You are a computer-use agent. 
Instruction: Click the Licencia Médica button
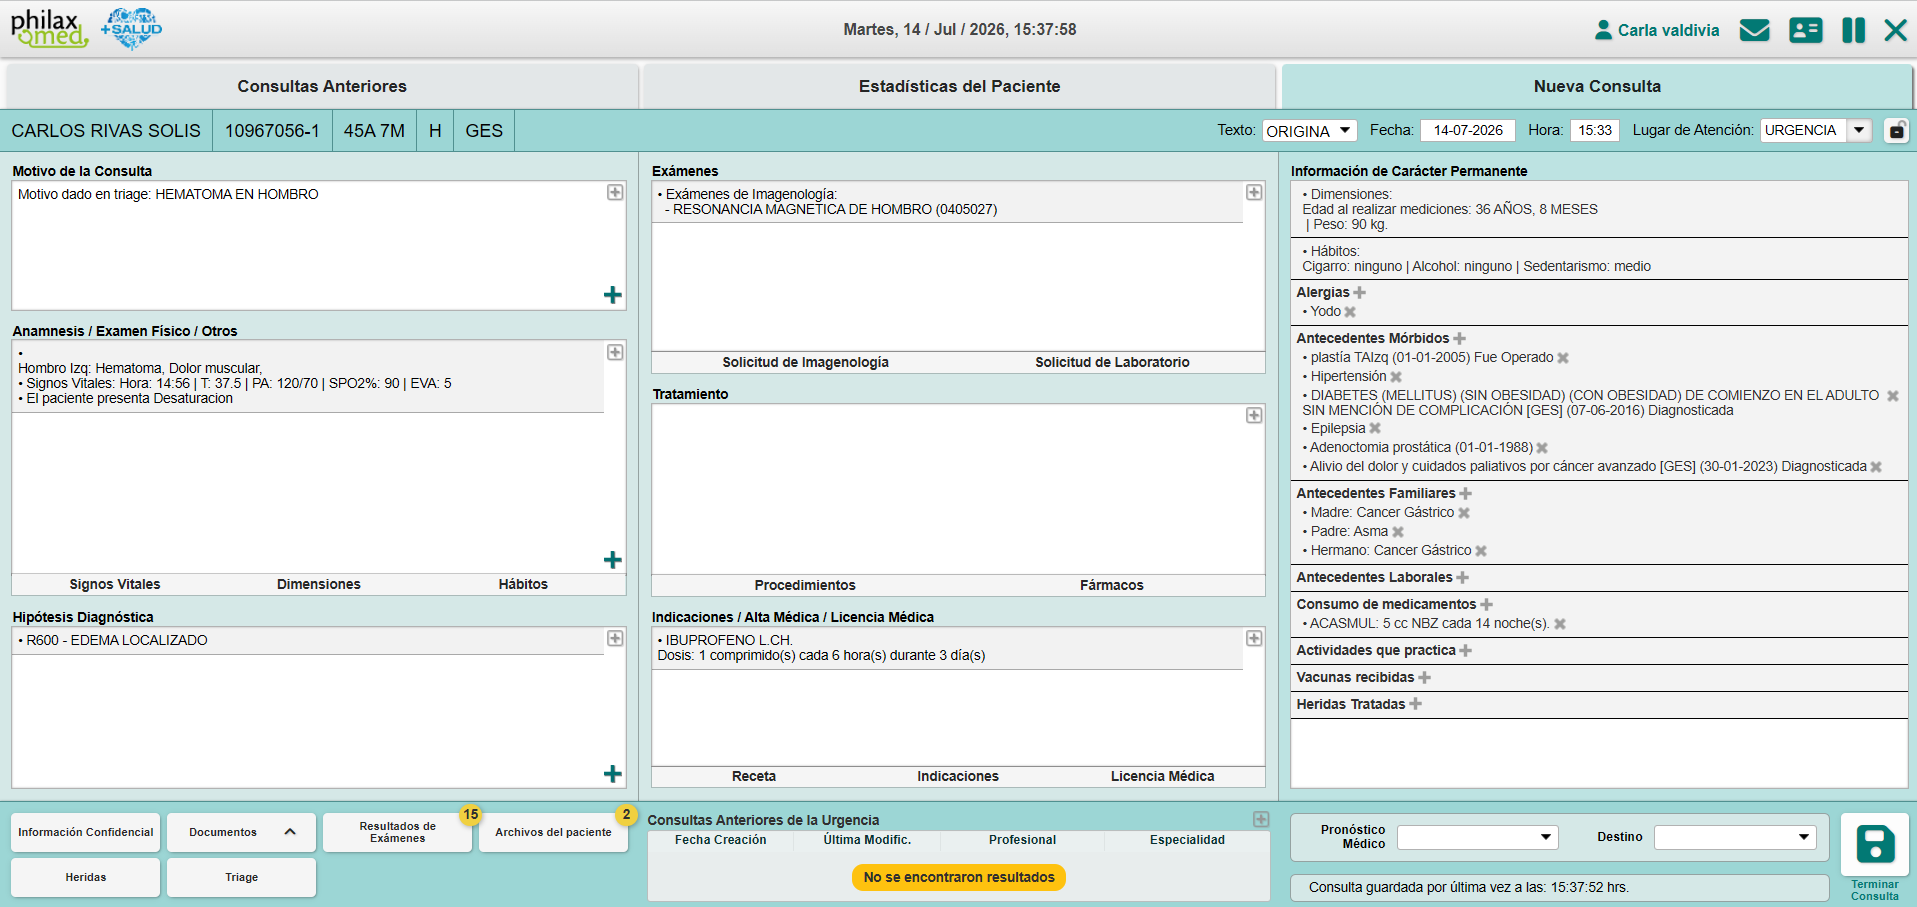click(x=1162, y=776)
